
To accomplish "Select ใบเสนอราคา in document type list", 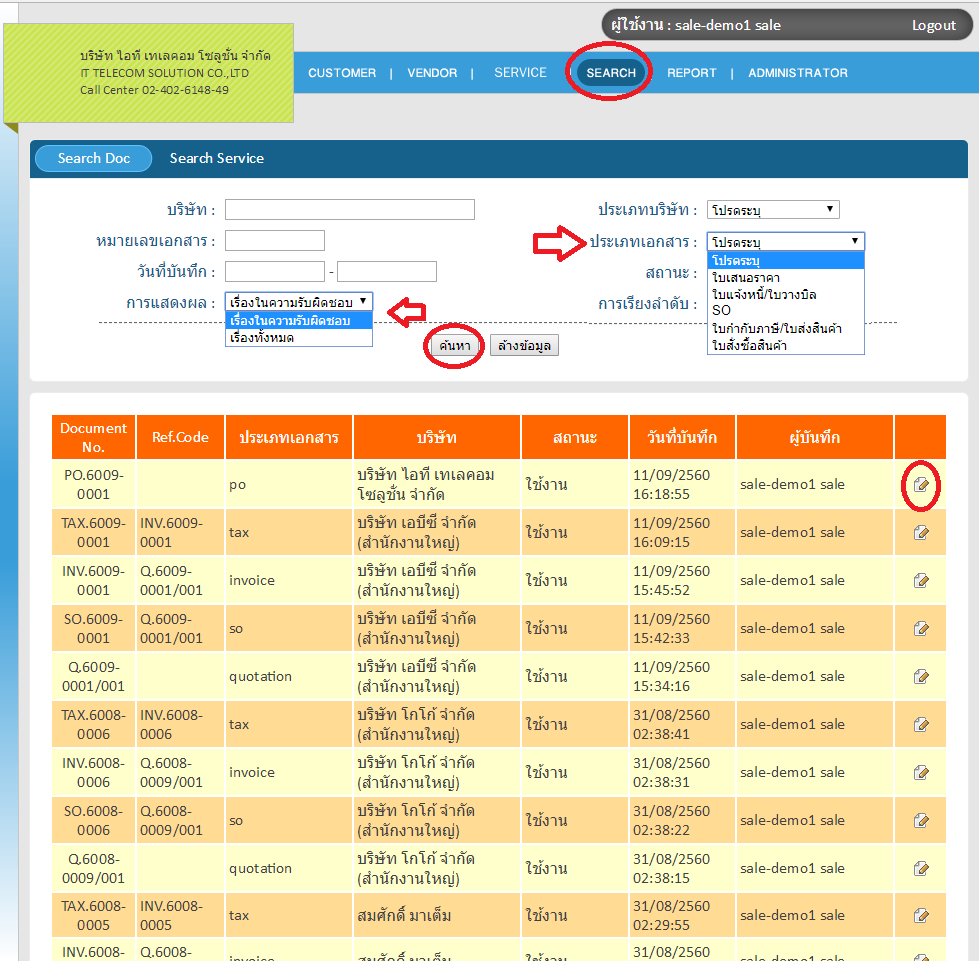I will coord(746,277).
